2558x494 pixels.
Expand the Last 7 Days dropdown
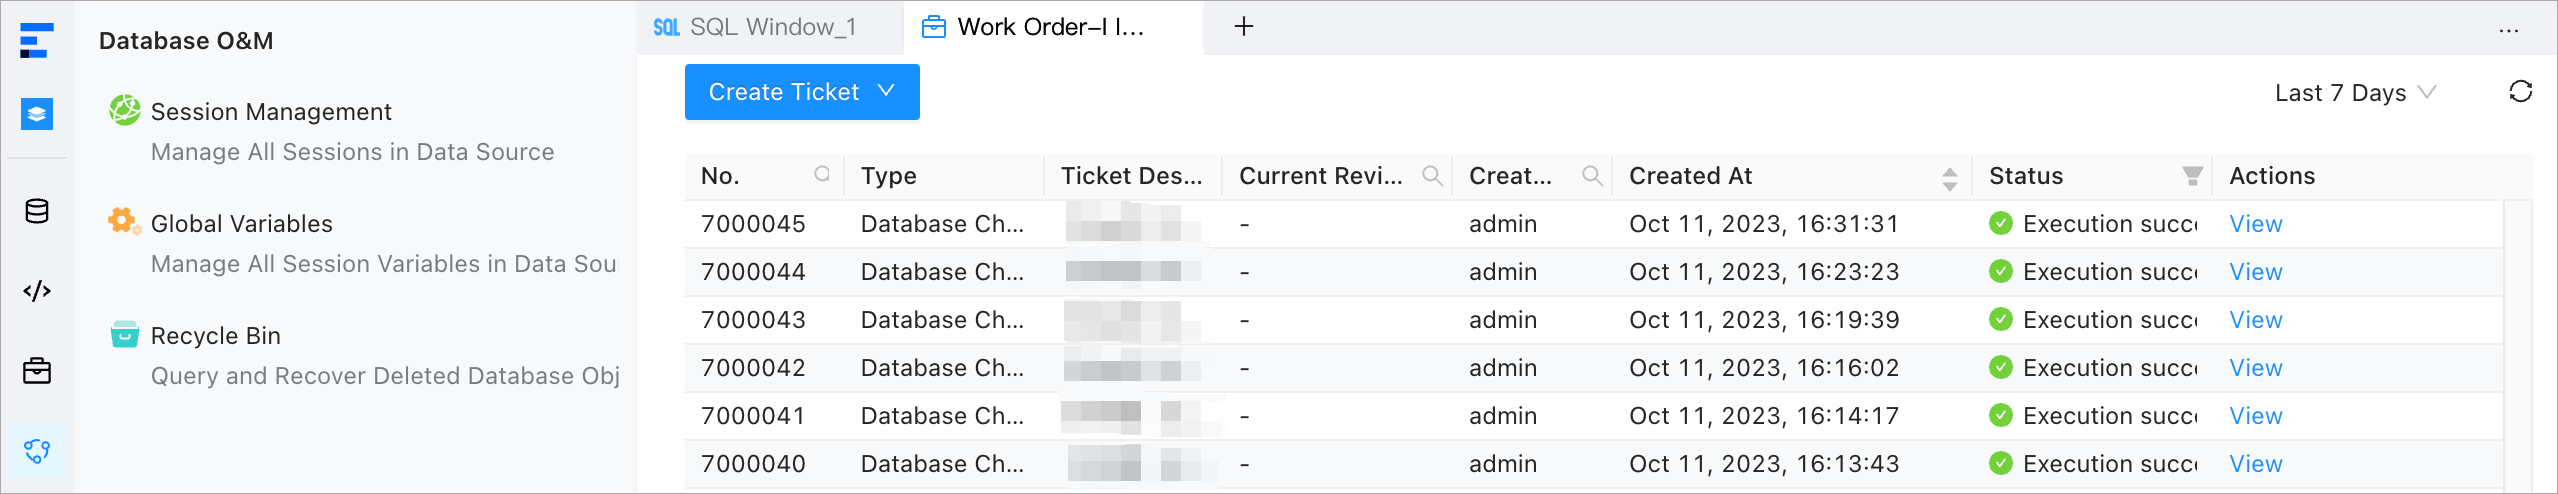pos(2354,93)
